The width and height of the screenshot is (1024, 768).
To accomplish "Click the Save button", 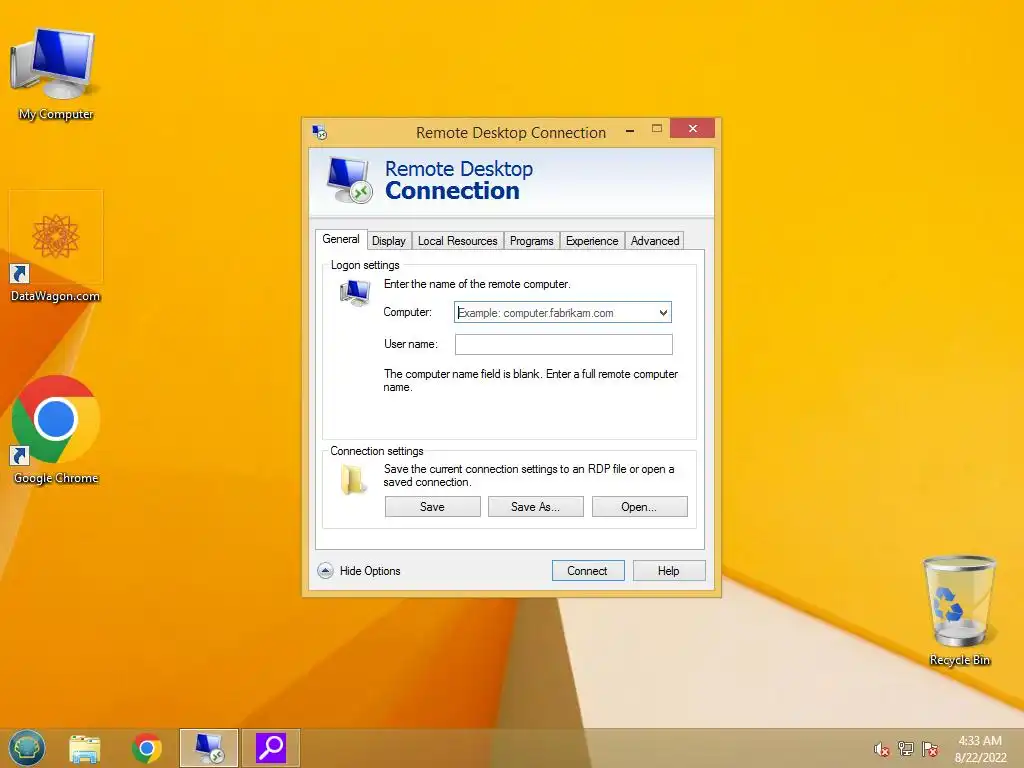I will click(432, 507).
